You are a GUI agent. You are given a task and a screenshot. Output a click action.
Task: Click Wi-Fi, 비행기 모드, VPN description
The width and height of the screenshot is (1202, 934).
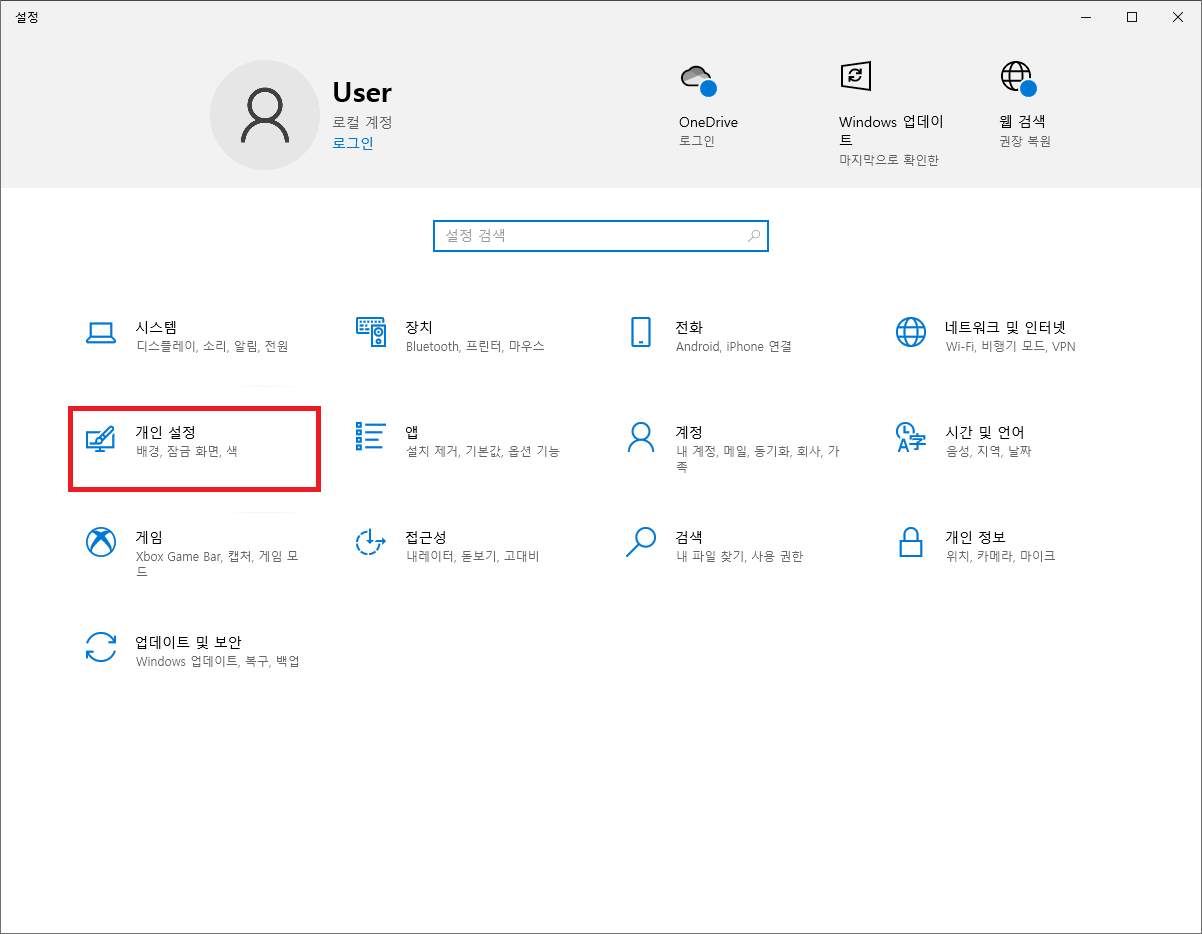1011,347
